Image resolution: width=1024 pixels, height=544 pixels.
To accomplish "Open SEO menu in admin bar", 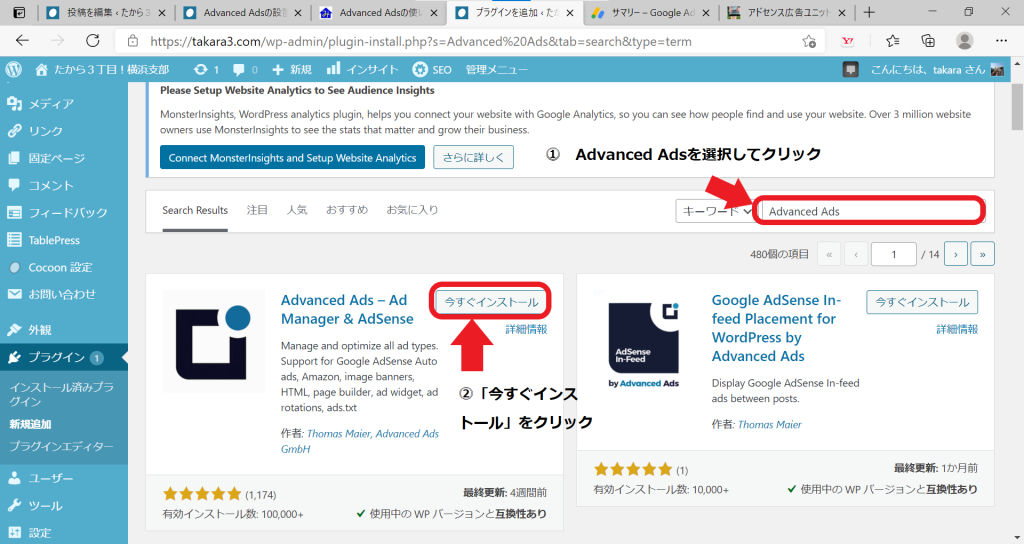I will click(x=432, y=69).
